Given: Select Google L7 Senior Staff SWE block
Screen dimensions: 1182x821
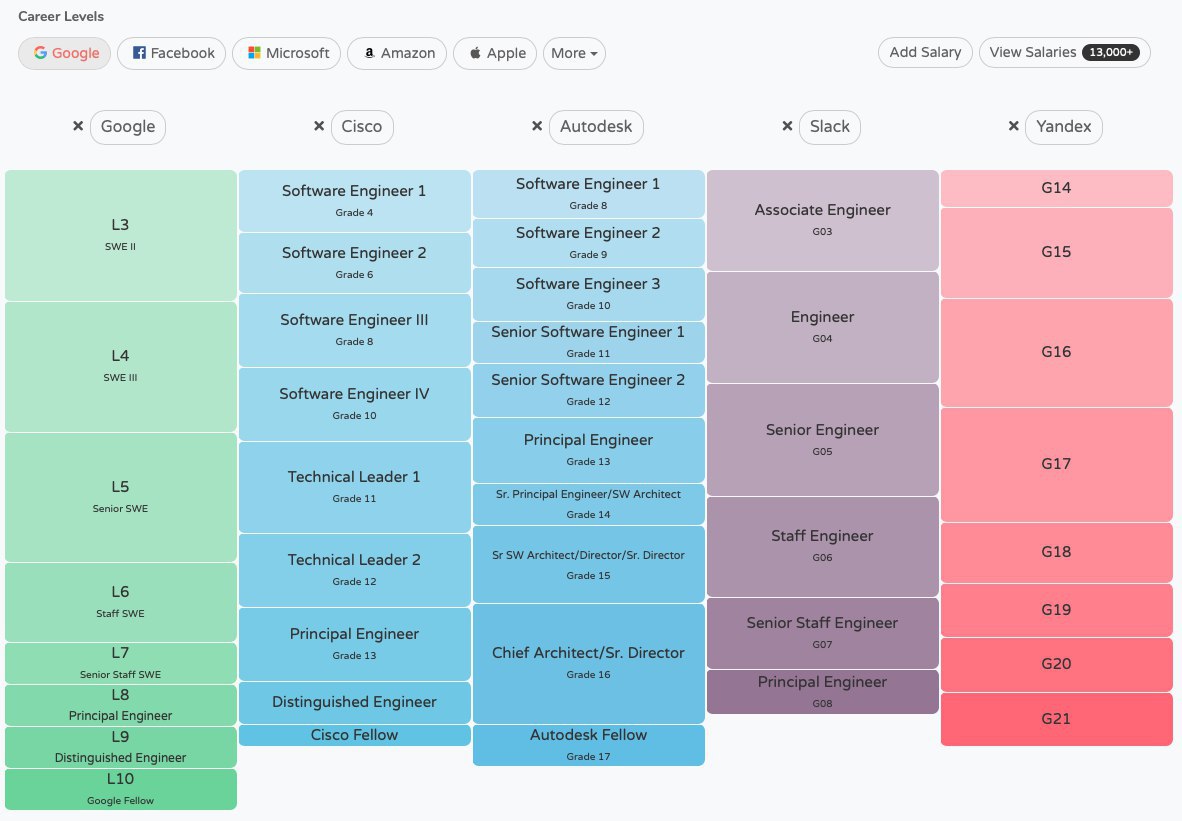Looking at the screenshot, I should point(121,663).
